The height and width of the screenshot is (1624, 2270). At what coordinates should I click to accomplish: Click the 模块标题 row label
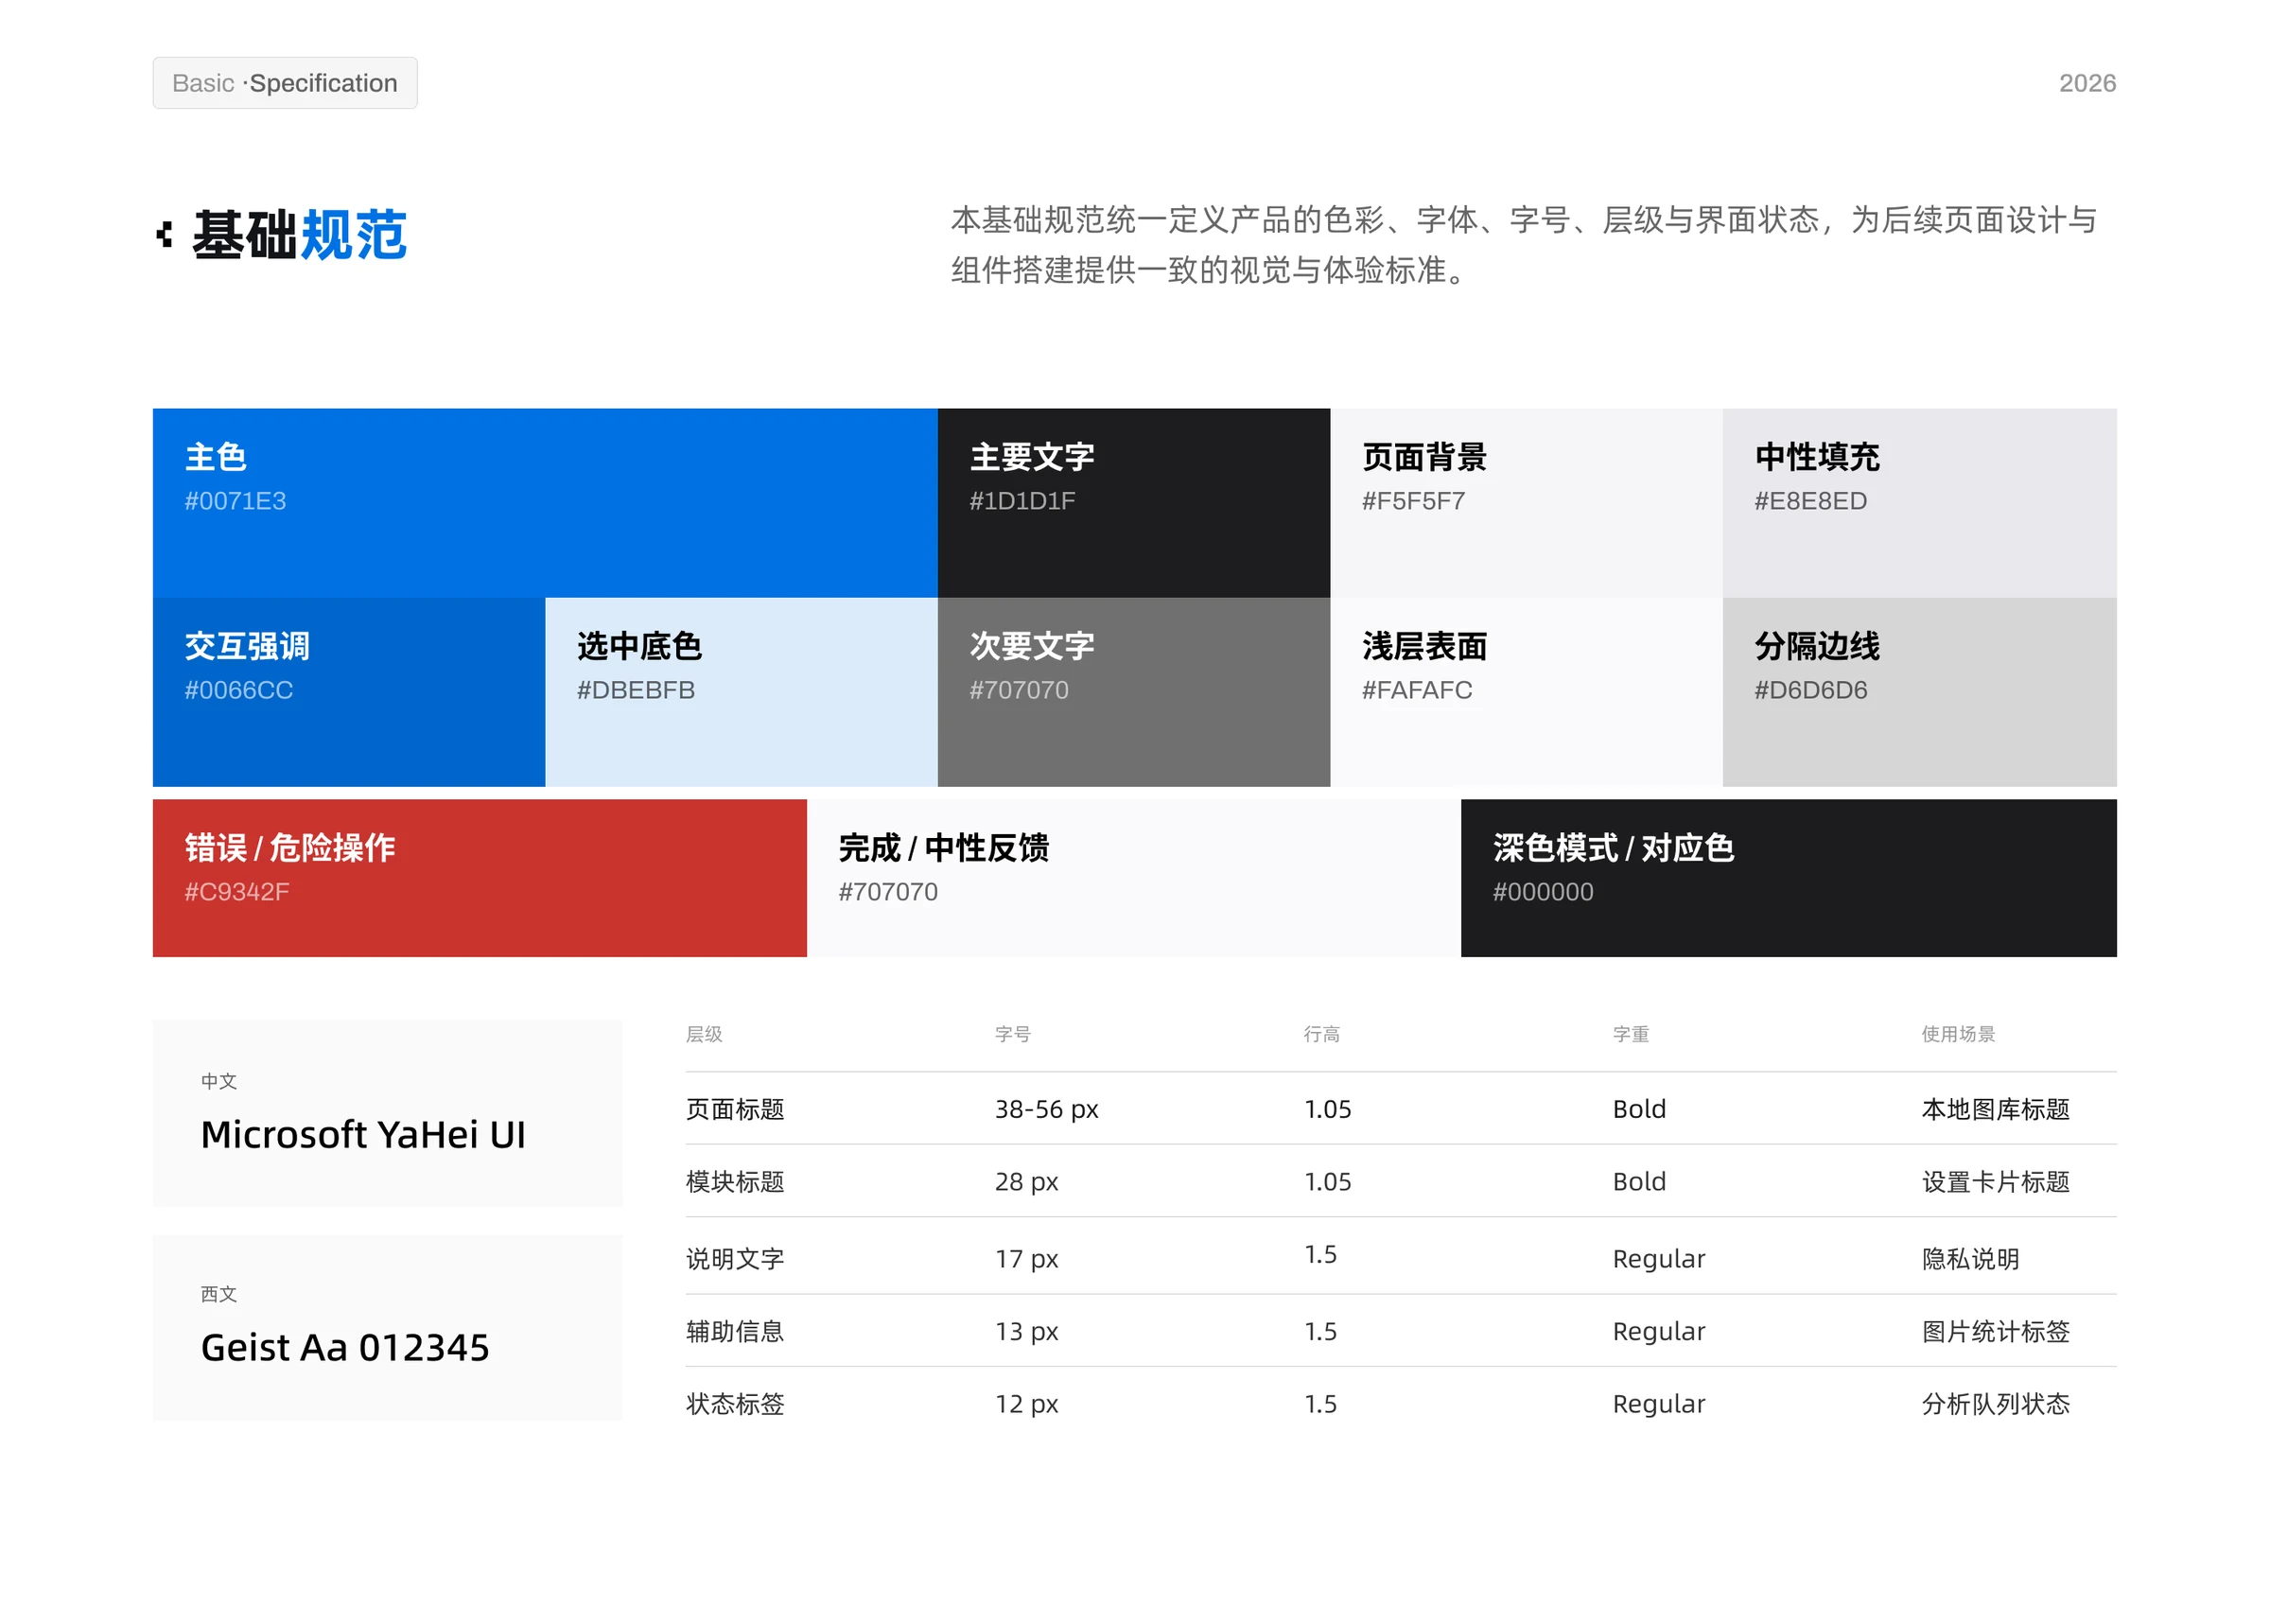pyautogui.click(x=735, y=1182)
